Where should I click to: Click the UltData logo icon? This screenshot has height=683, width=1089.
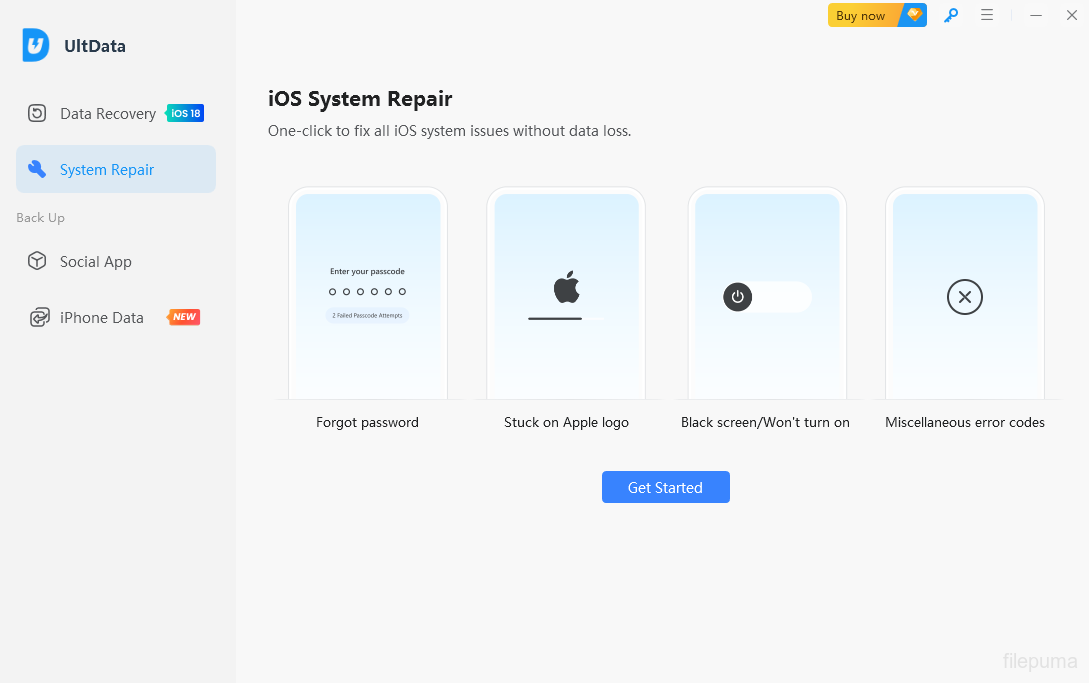pos(36,45)
